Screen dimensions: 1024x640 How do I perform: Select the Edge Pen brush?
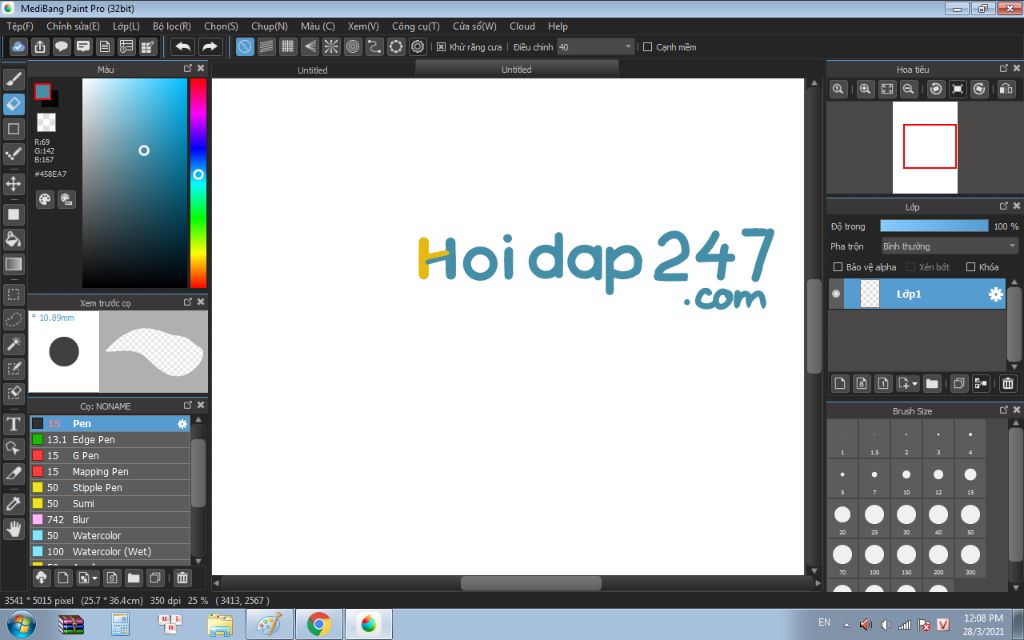[110, 440]
